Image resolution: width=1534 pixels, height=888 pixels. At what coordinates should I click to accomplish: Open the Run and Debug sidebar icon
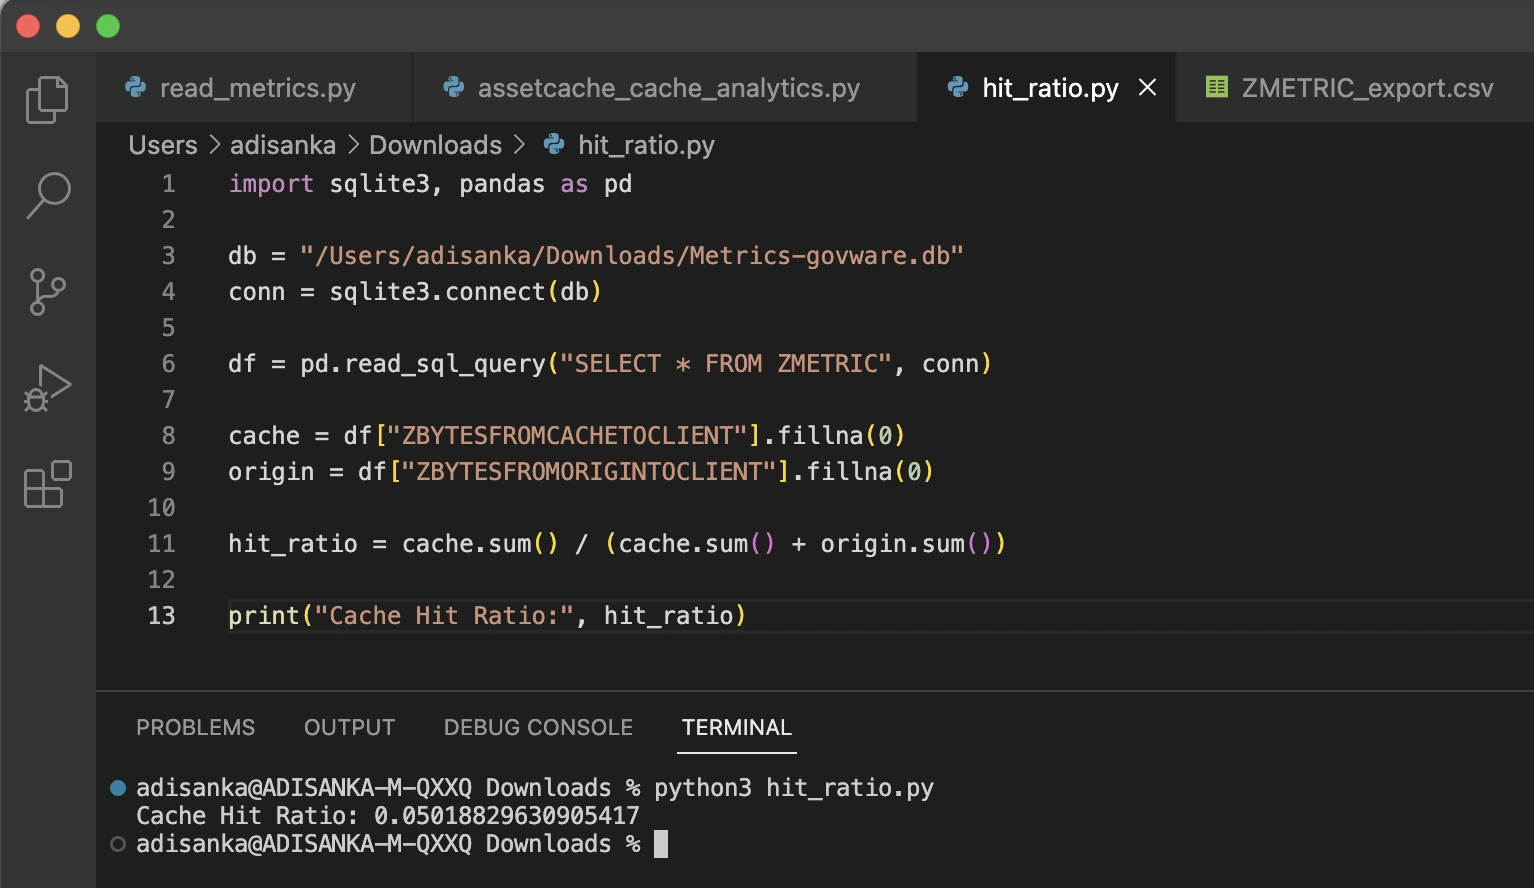click(46, 387)
